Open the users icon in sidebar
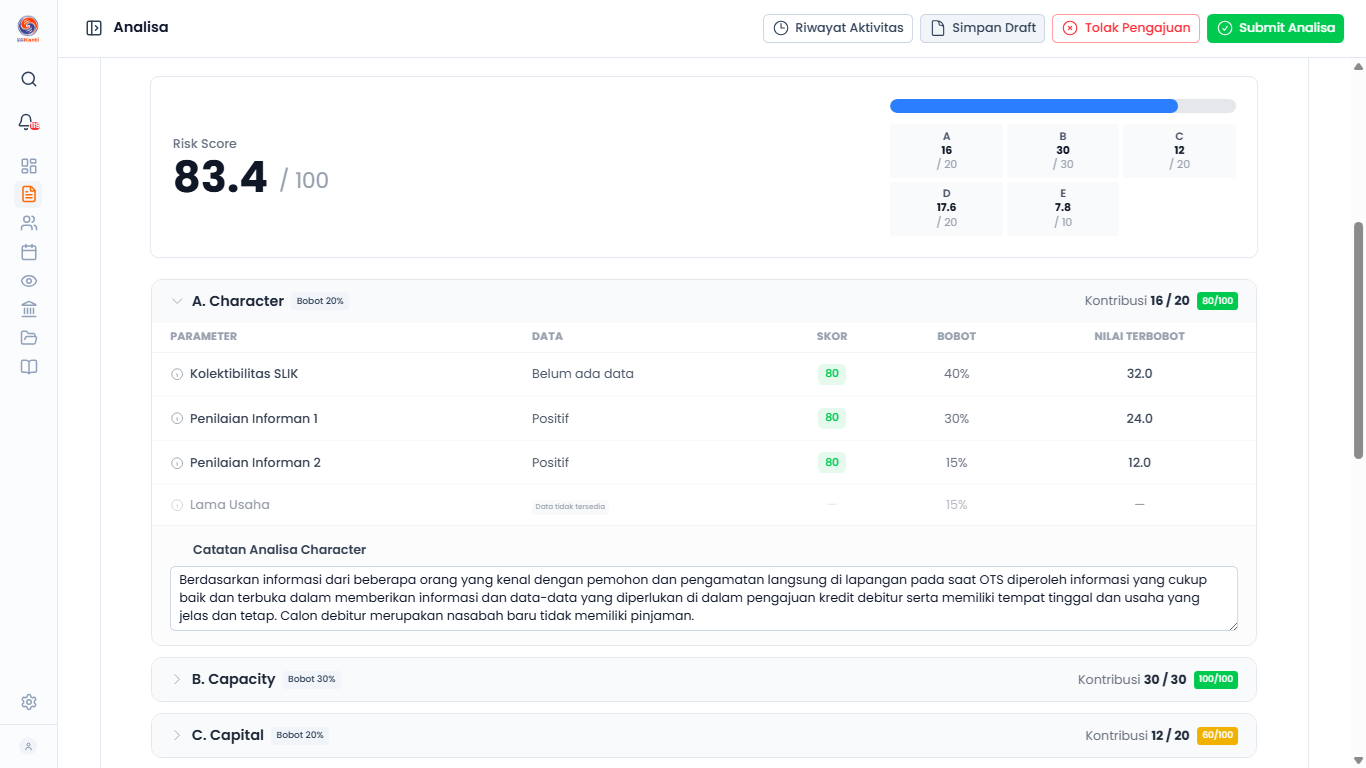The width and height of the screenshot is (1366, 768). pos(29,223)
